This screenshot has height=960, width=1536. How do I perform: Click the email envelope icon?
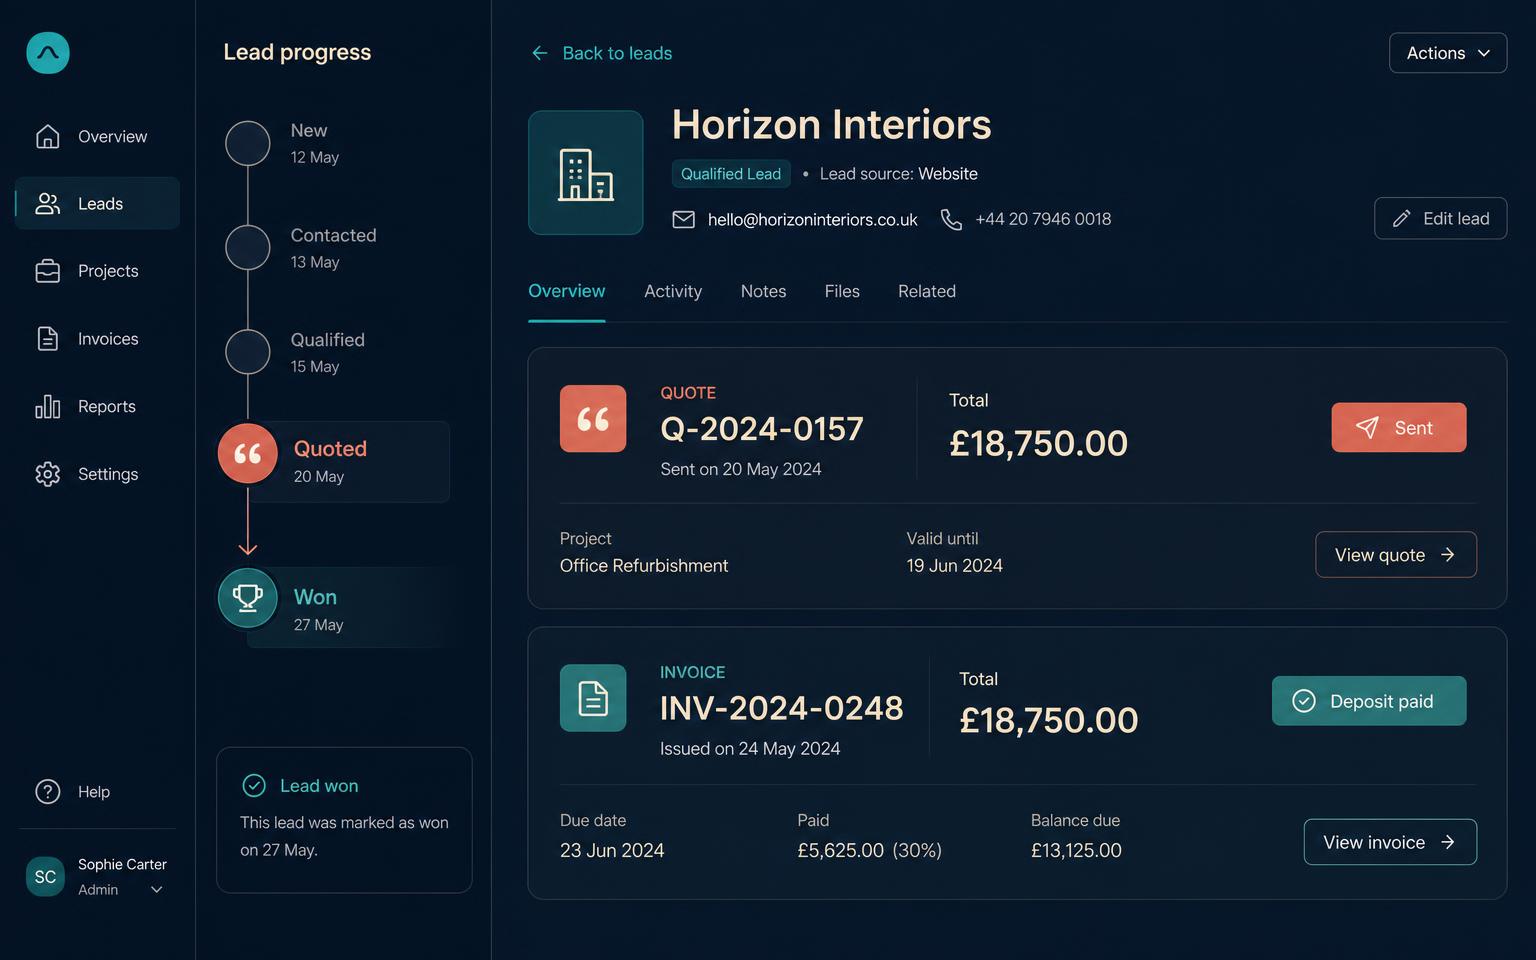[x=684, y=219]
